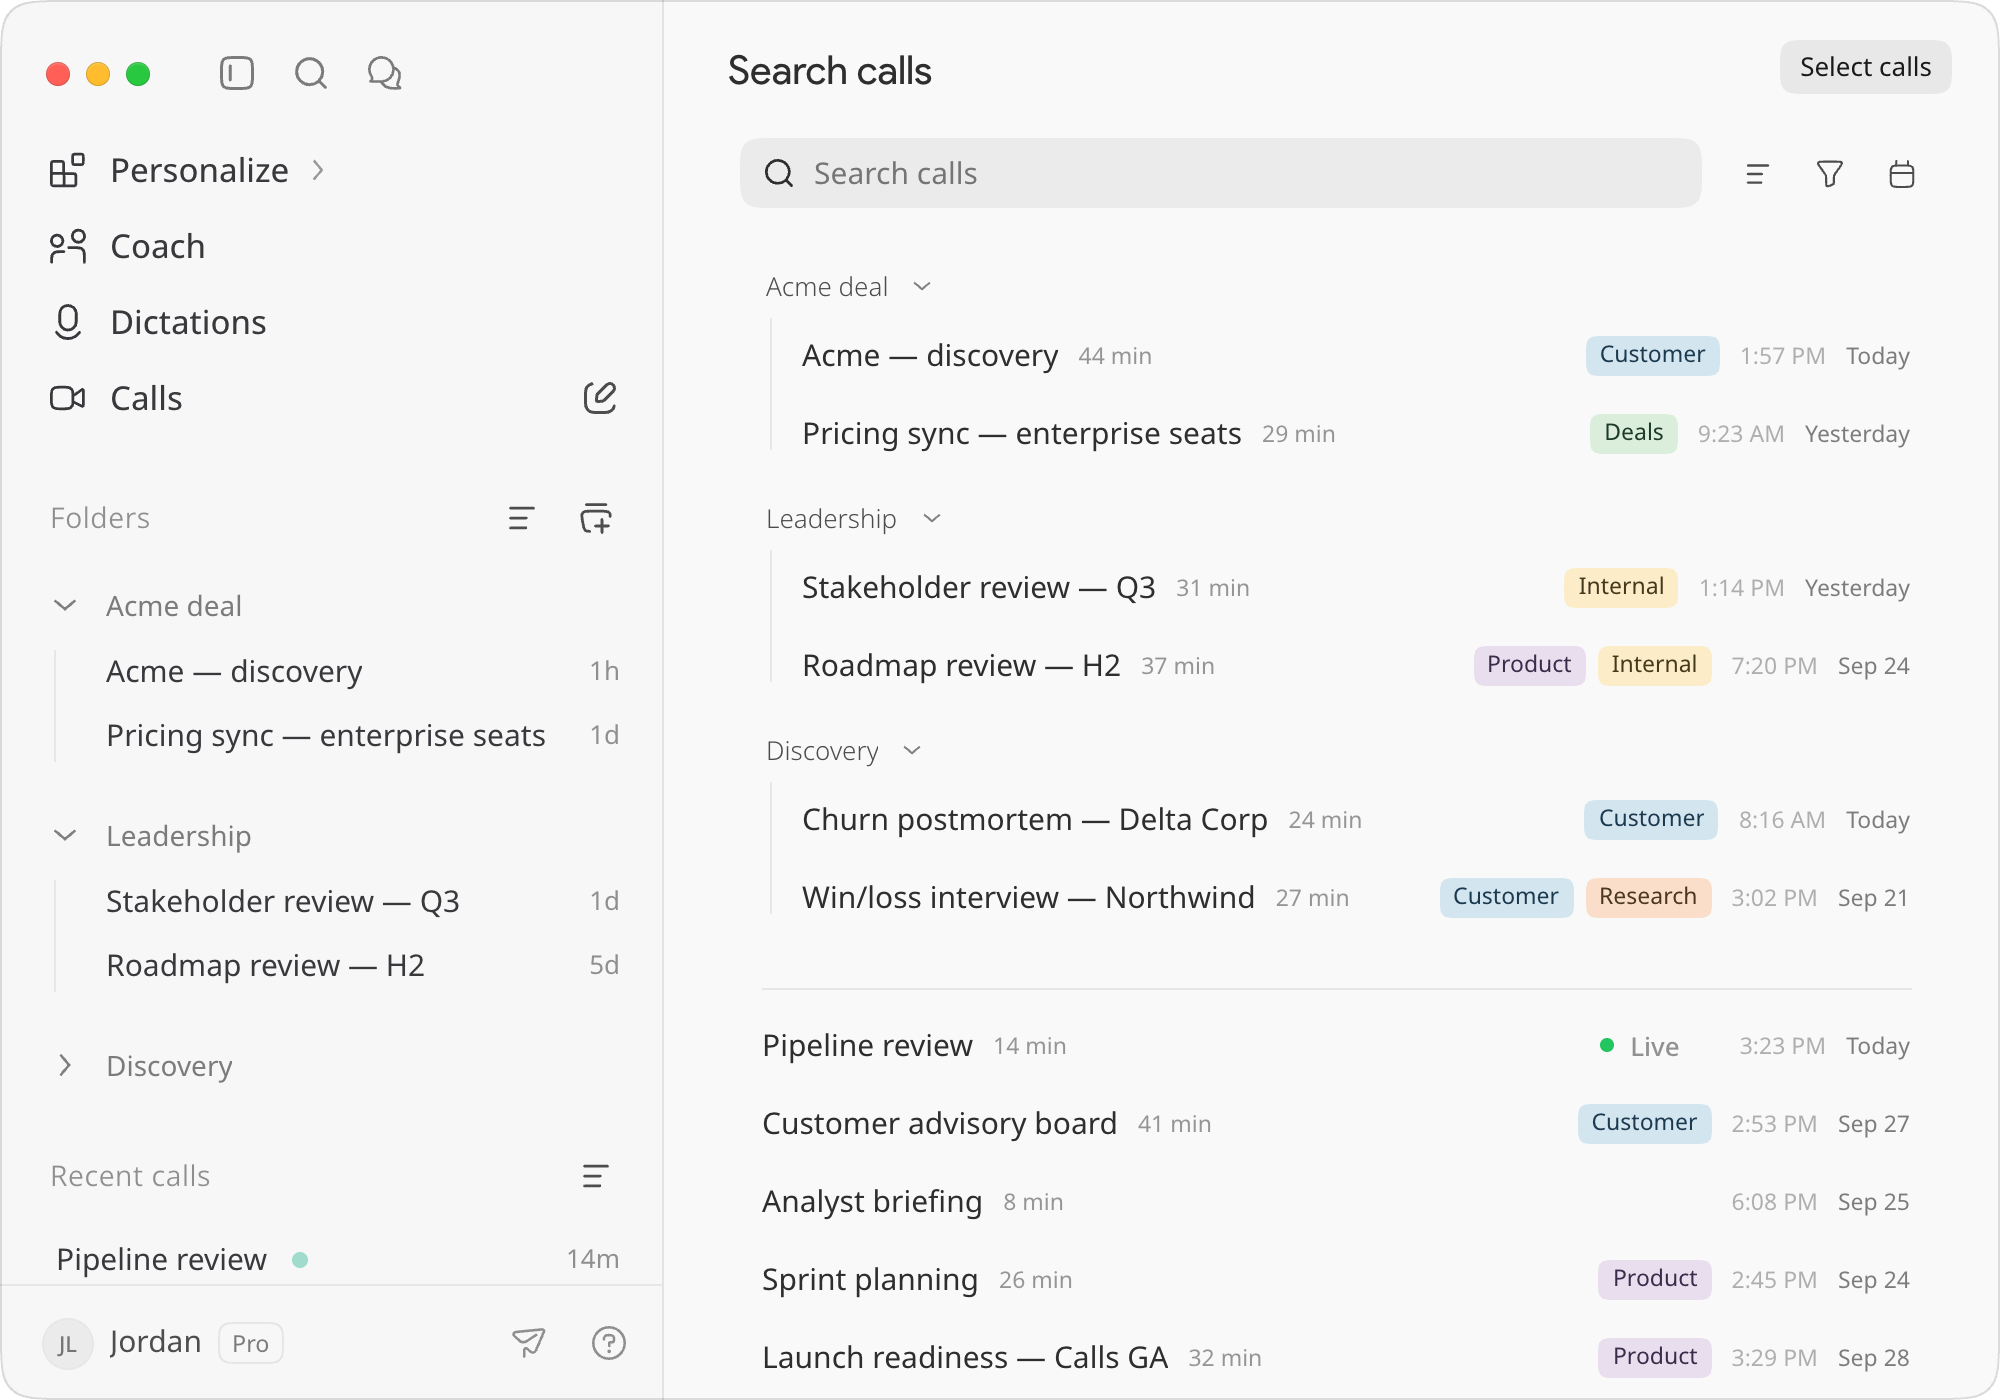Image resolution: width=2000 pixels, height=1400 pixels.
Task: Collapse Leadership group in call list
Action: pyautogui.click(x=932, y=519)
